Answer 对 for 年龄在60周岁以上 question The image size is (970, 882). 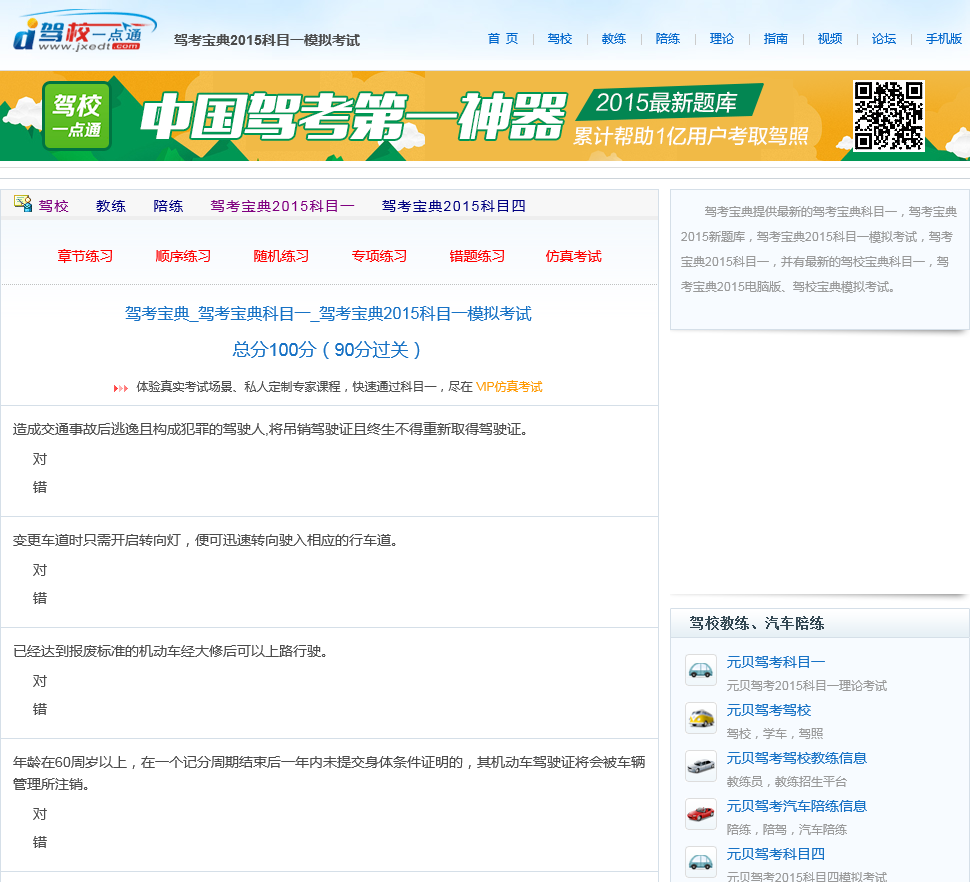pyautogui.click(x=40, y=814)
